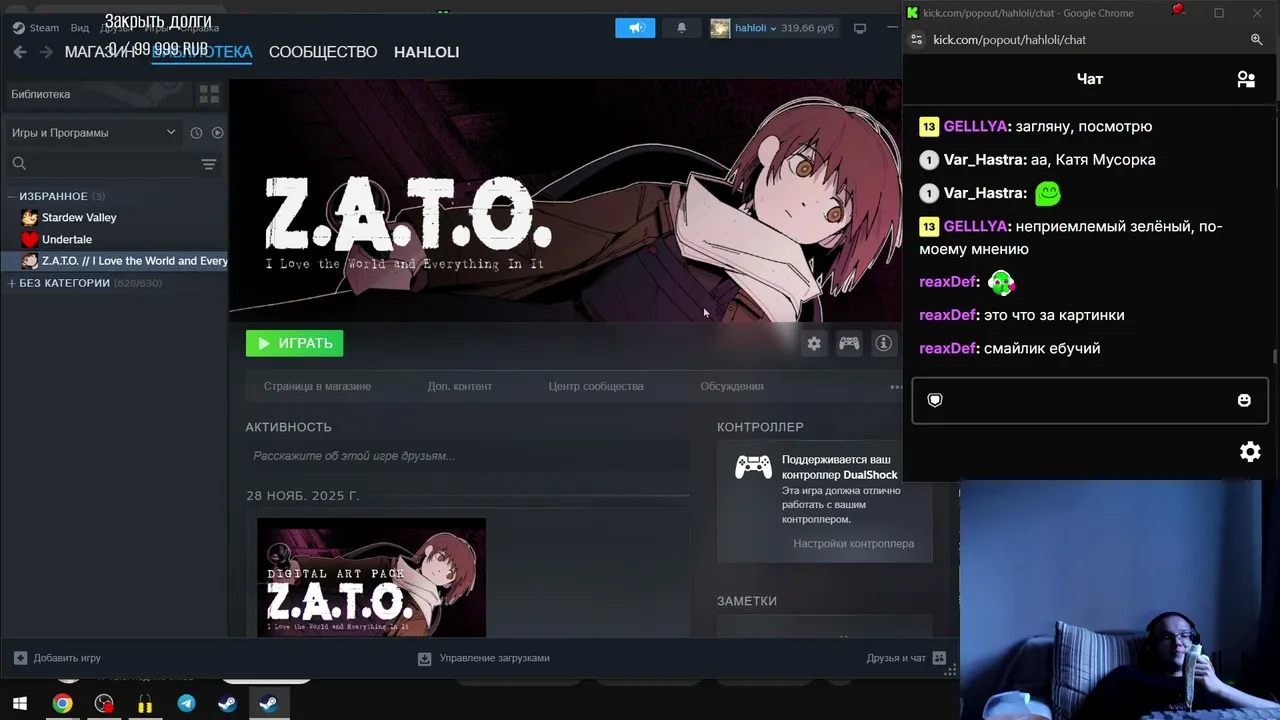This screenshot has height=720, width=1280.
Task: Open controller layout for Z.A.T.O.
Action: pos(849,343)
